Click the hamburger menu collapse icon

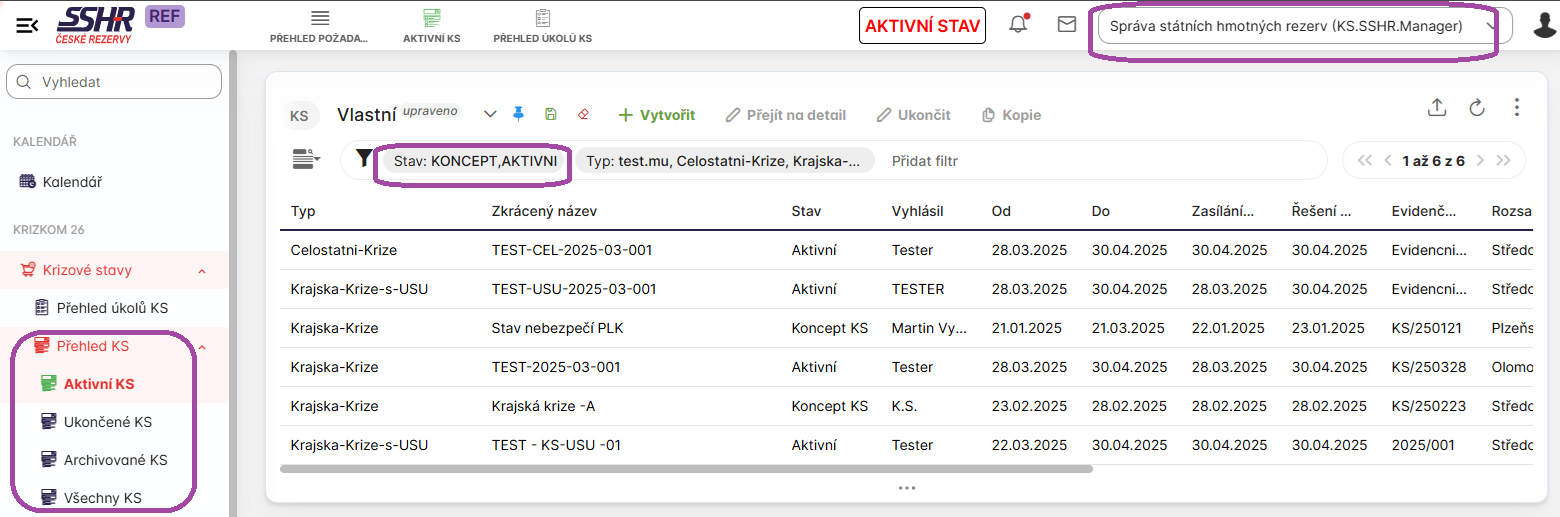pos(27,26)
